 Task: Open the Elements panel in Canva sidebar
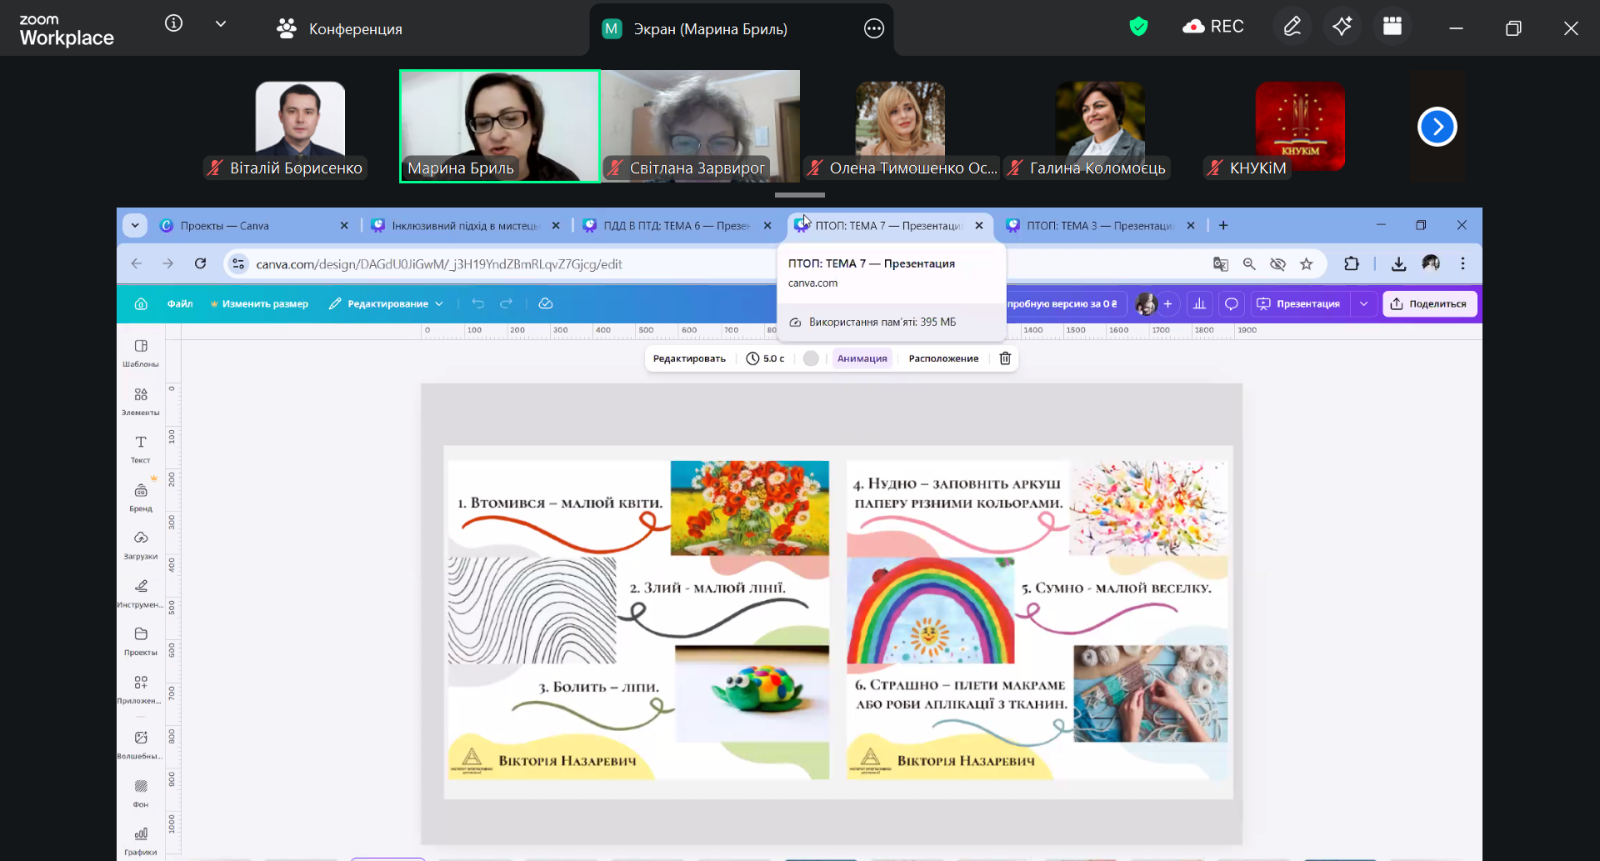click(141, 400)
